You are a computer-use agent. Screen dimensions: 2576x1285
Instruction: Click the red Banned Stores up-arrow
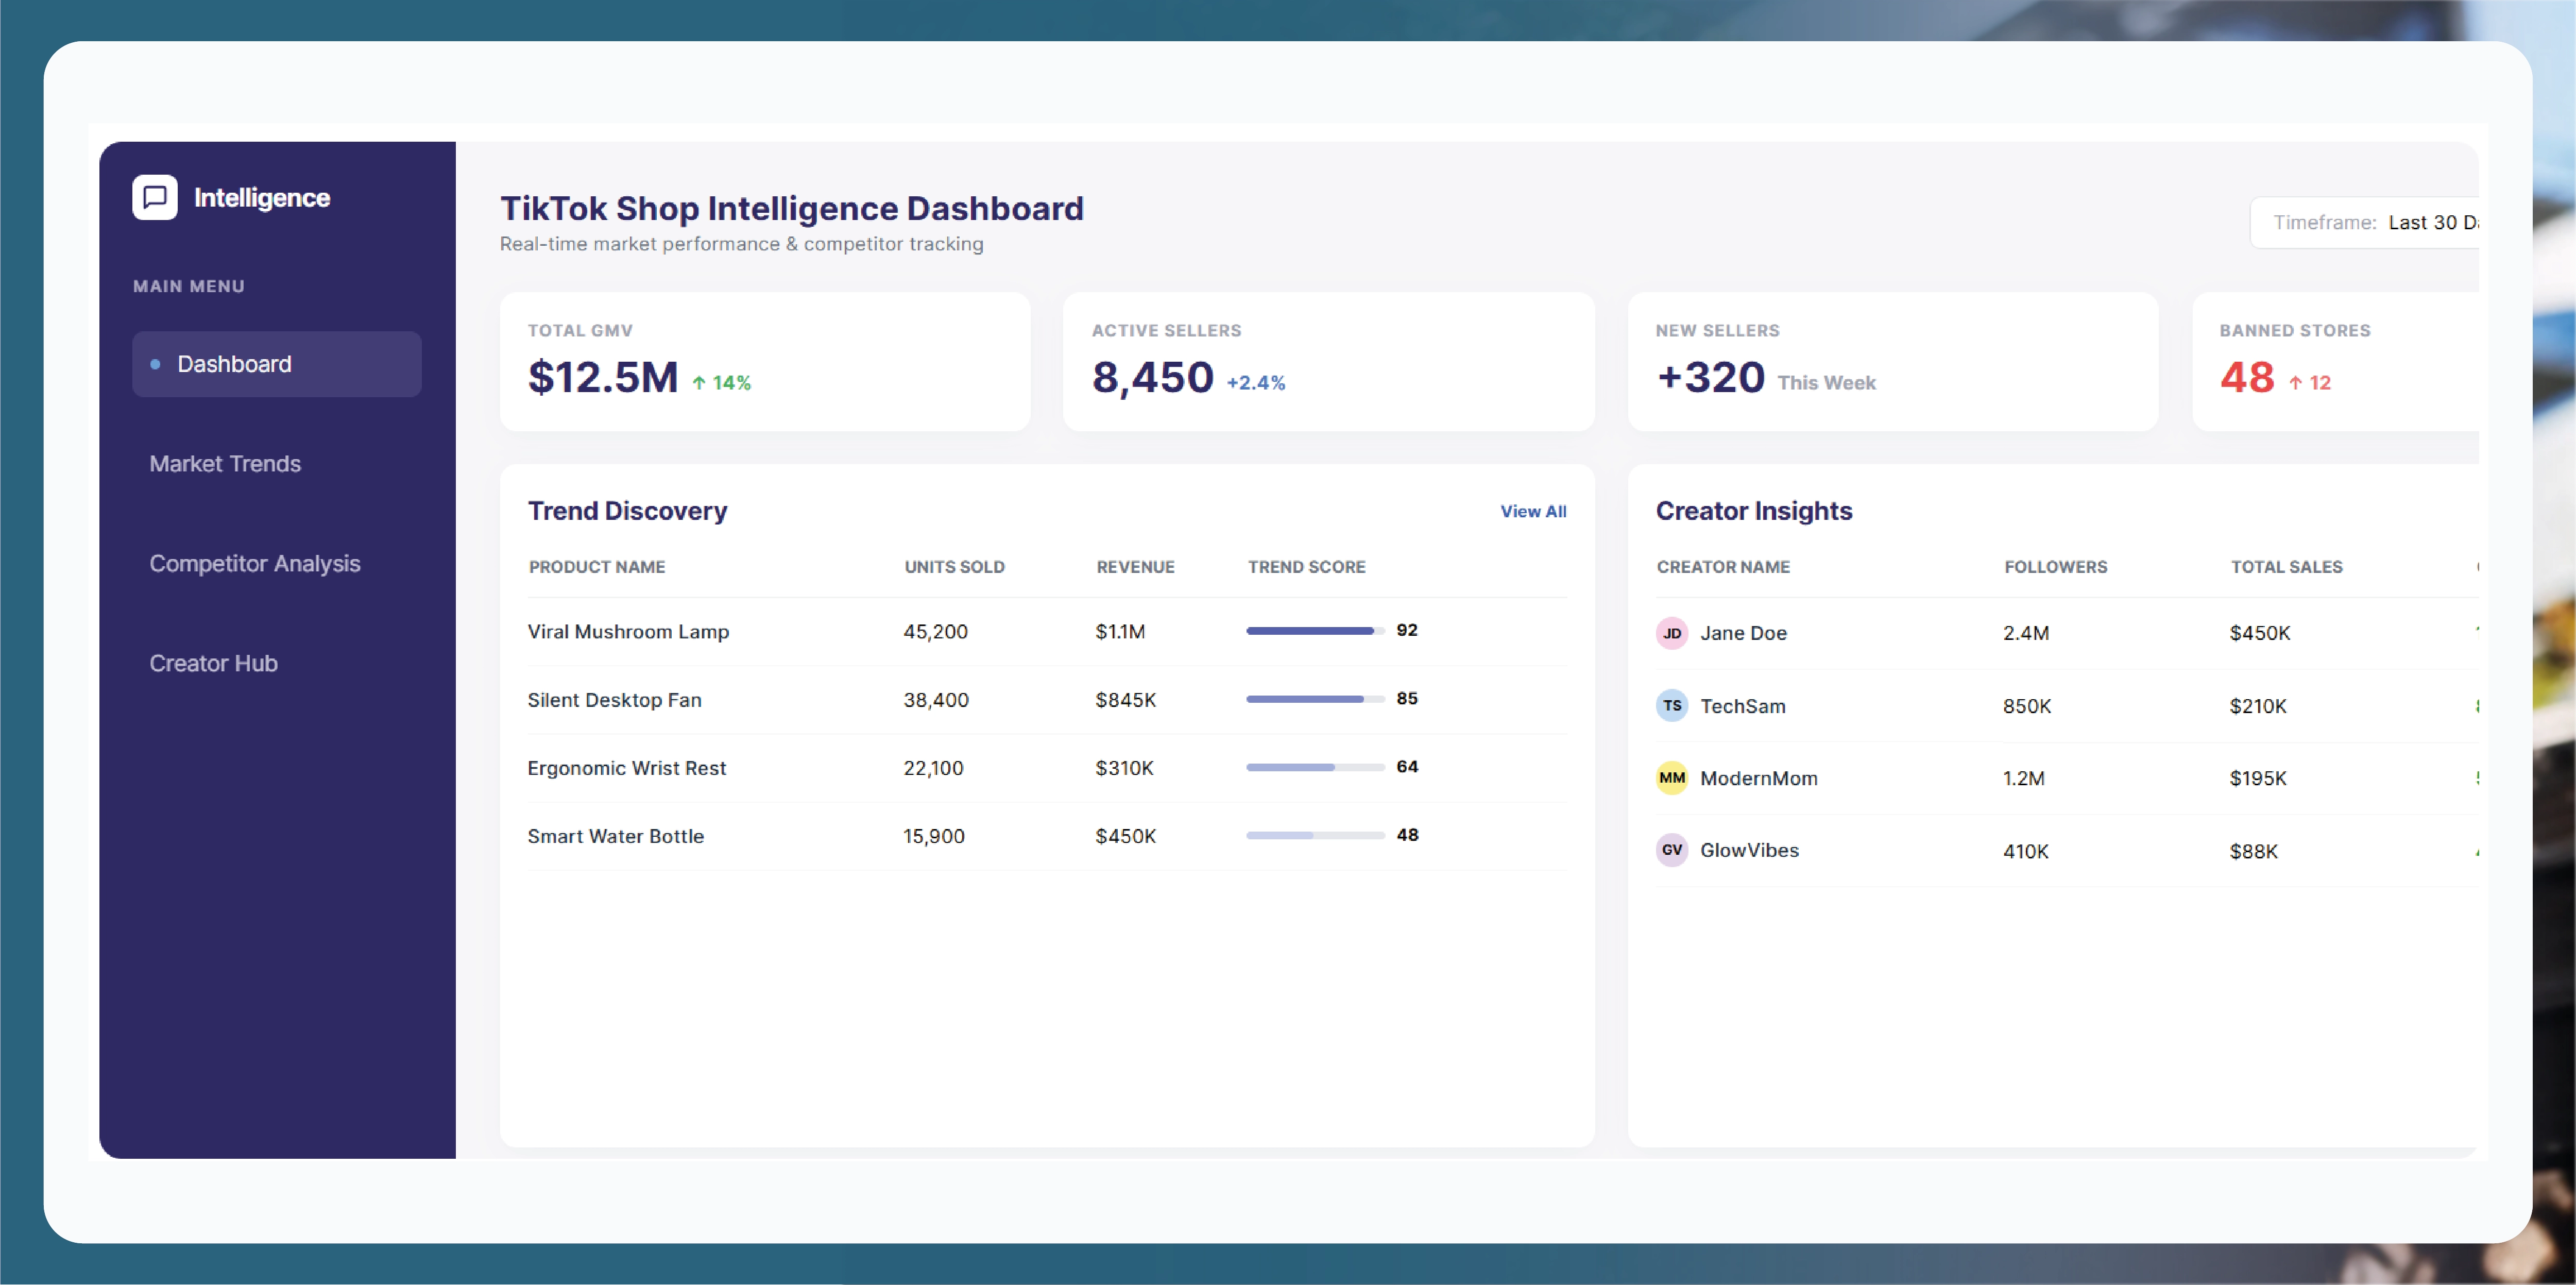pyautogui.click(x=2295, y=383)
